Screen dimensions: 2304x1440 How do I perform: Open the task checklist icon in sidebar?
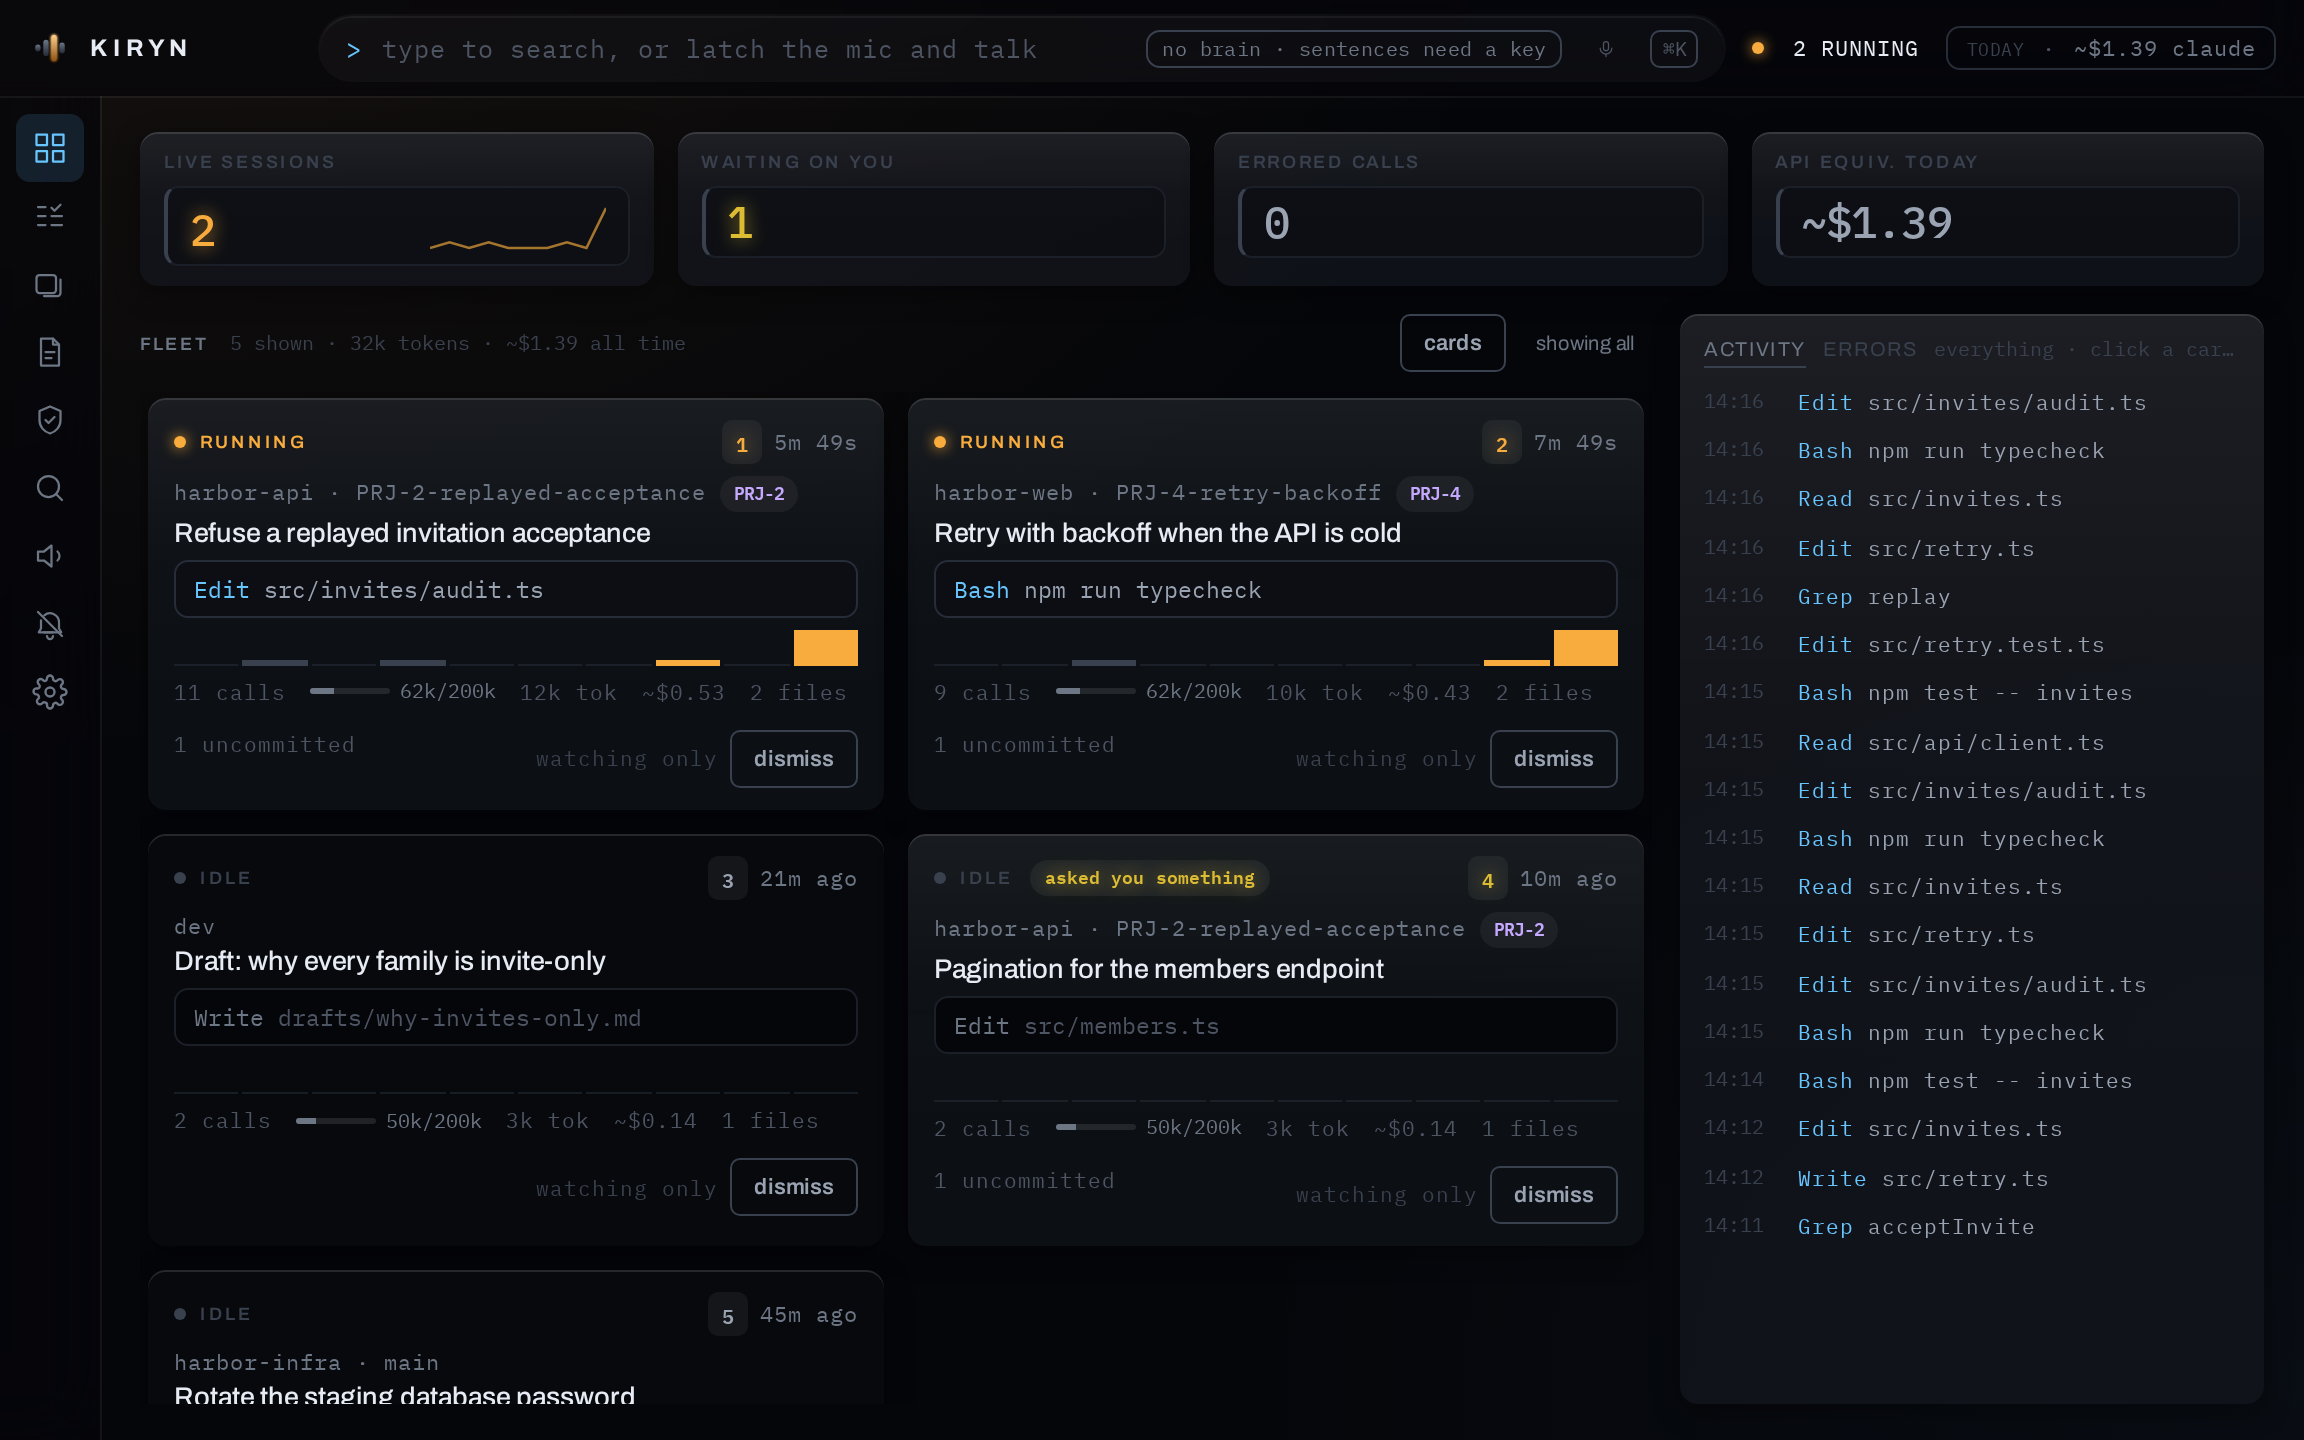tap(50, 216)
